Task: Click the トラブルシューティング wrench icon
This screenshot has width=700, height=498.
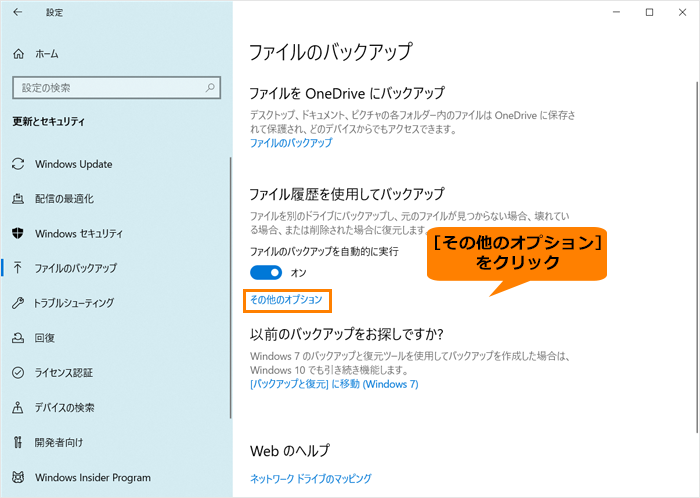Action: (18, 303)
